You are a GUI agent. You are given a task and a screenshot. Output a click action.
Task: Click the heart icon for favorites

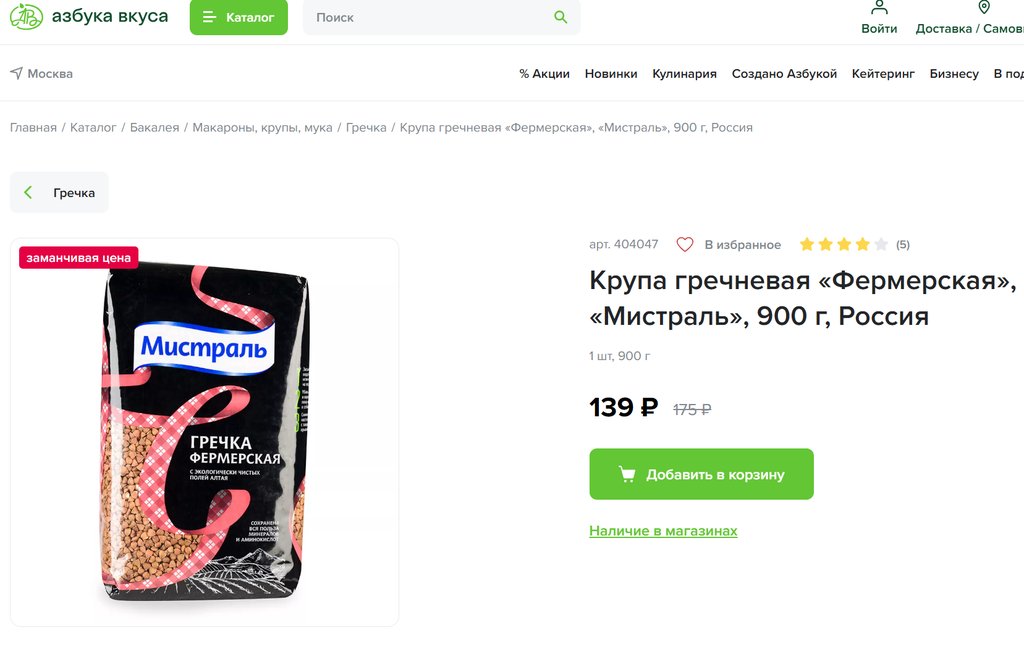684,245
